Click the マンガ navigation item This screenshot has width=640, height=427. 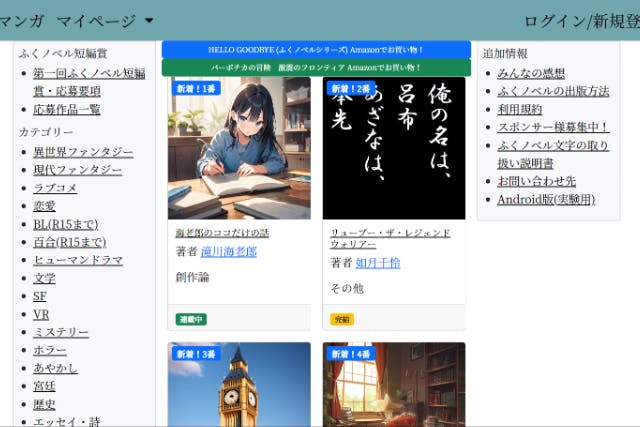(x=21, y=21)
